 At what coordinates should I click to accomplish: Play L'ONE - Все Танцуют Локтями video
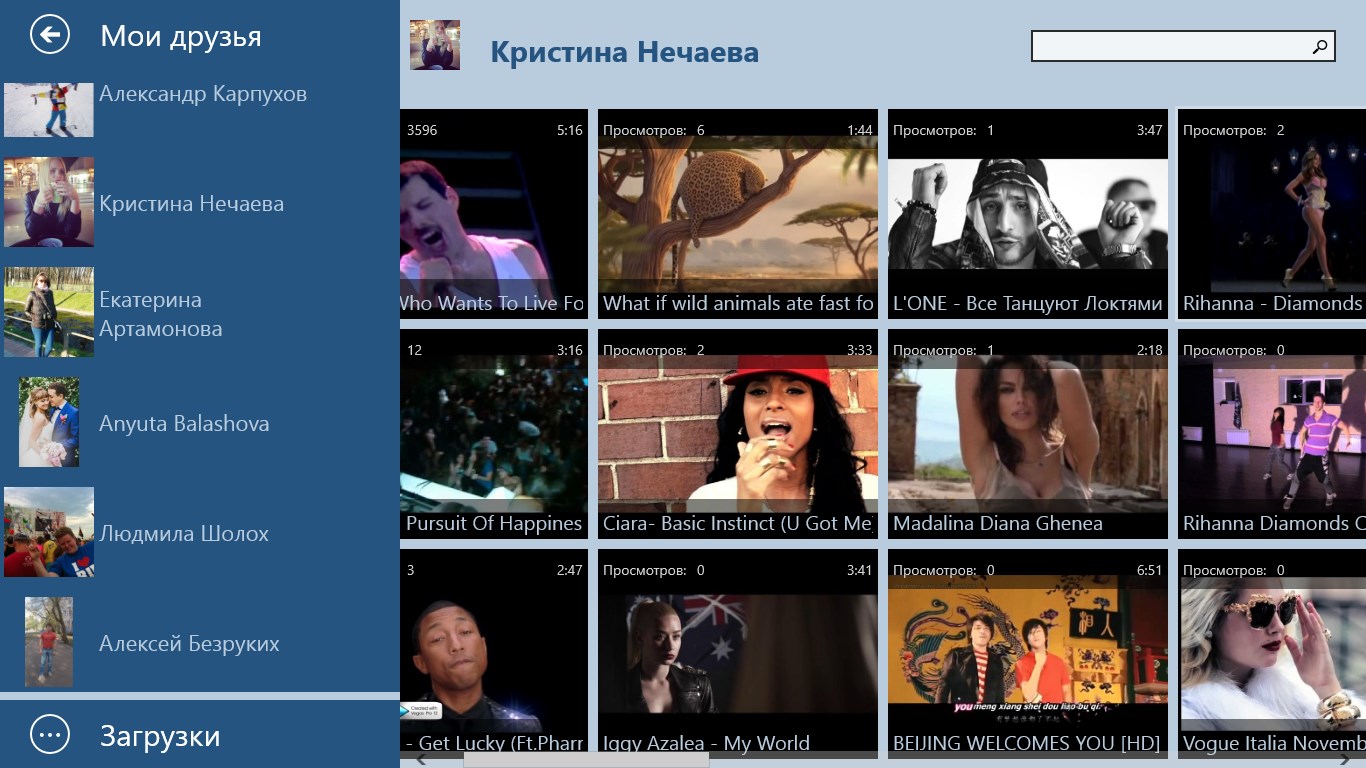[1028, 214]
